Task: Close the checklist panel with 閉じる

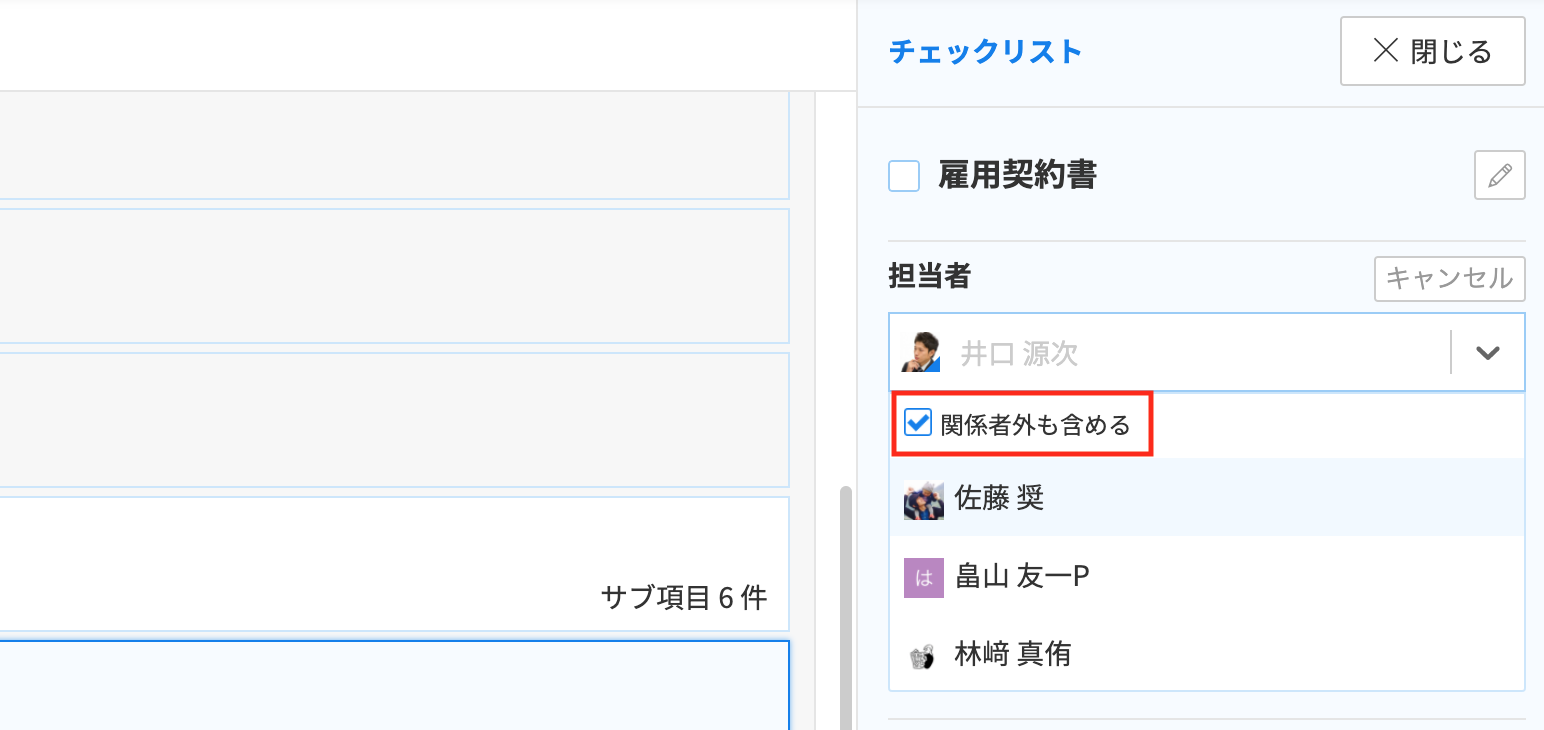Action: pyautogui.click(x=1433, y=51)
